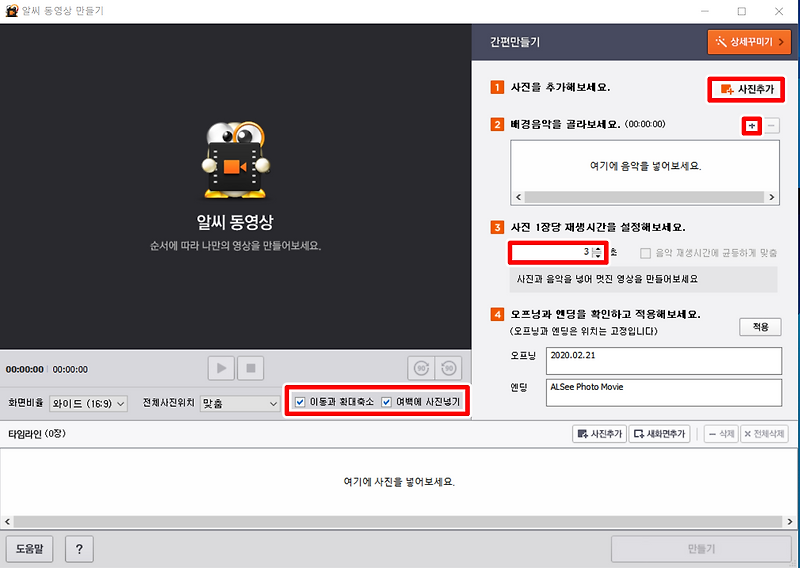Image resolution: width=800 pixels, height=568 pixels.
Task: Check 음악 재생시간에 균등하게 맞춤 checkbox
Action: coord(645,253)
